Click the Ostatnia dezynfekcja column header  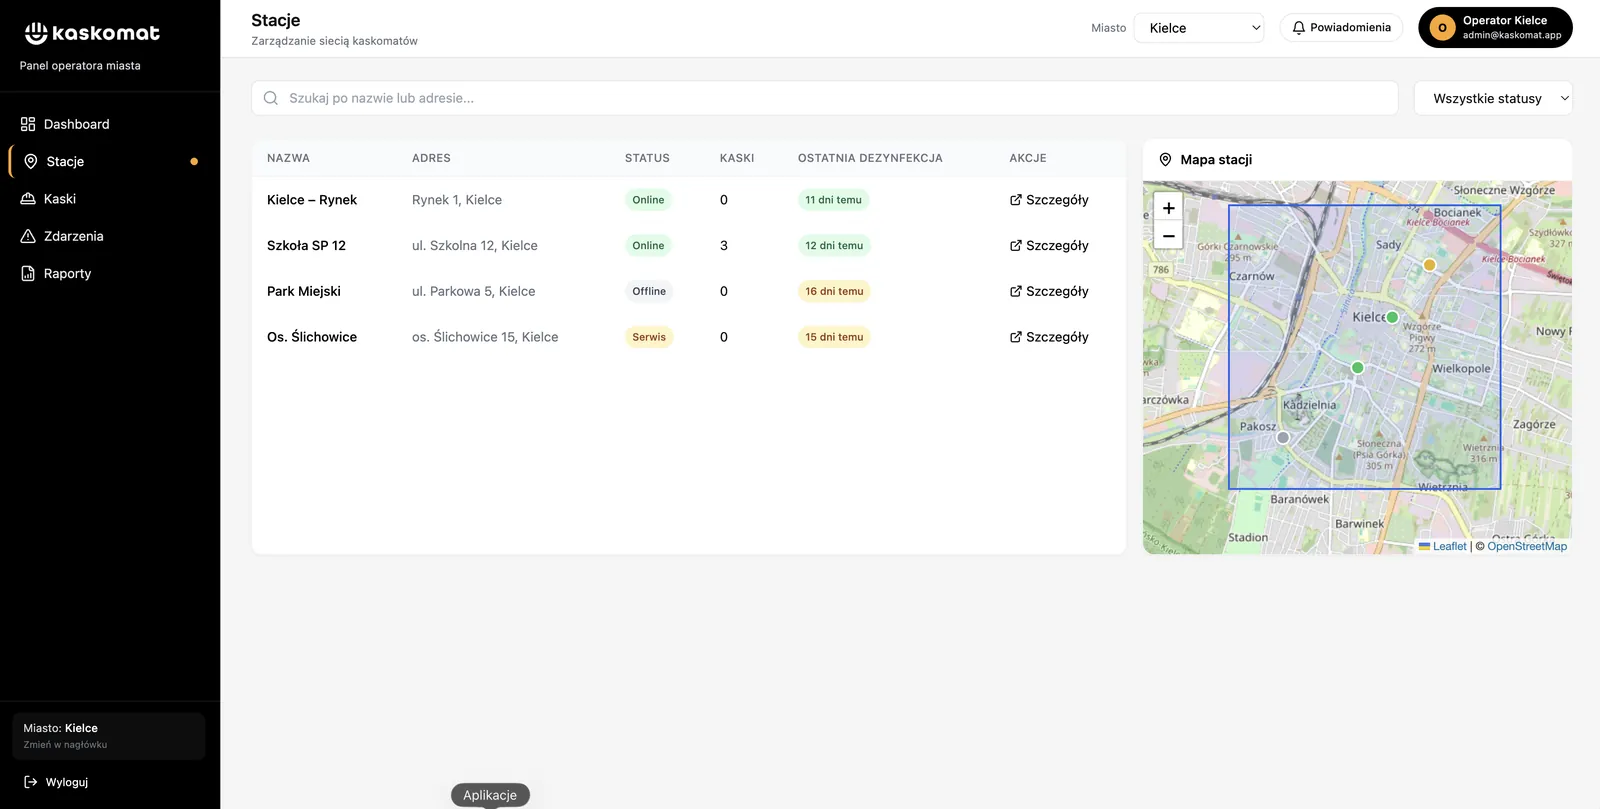coord(870,158)
